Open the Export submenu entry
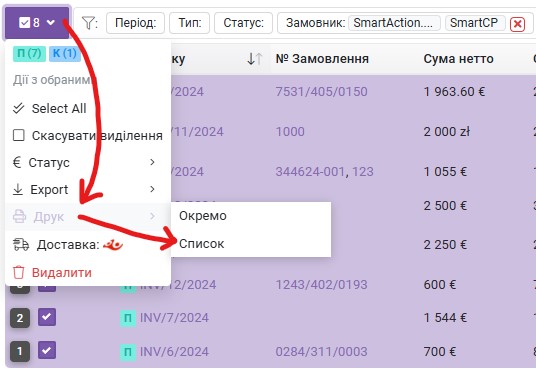Viewport: 536px width, 375px height. (88, 189)
